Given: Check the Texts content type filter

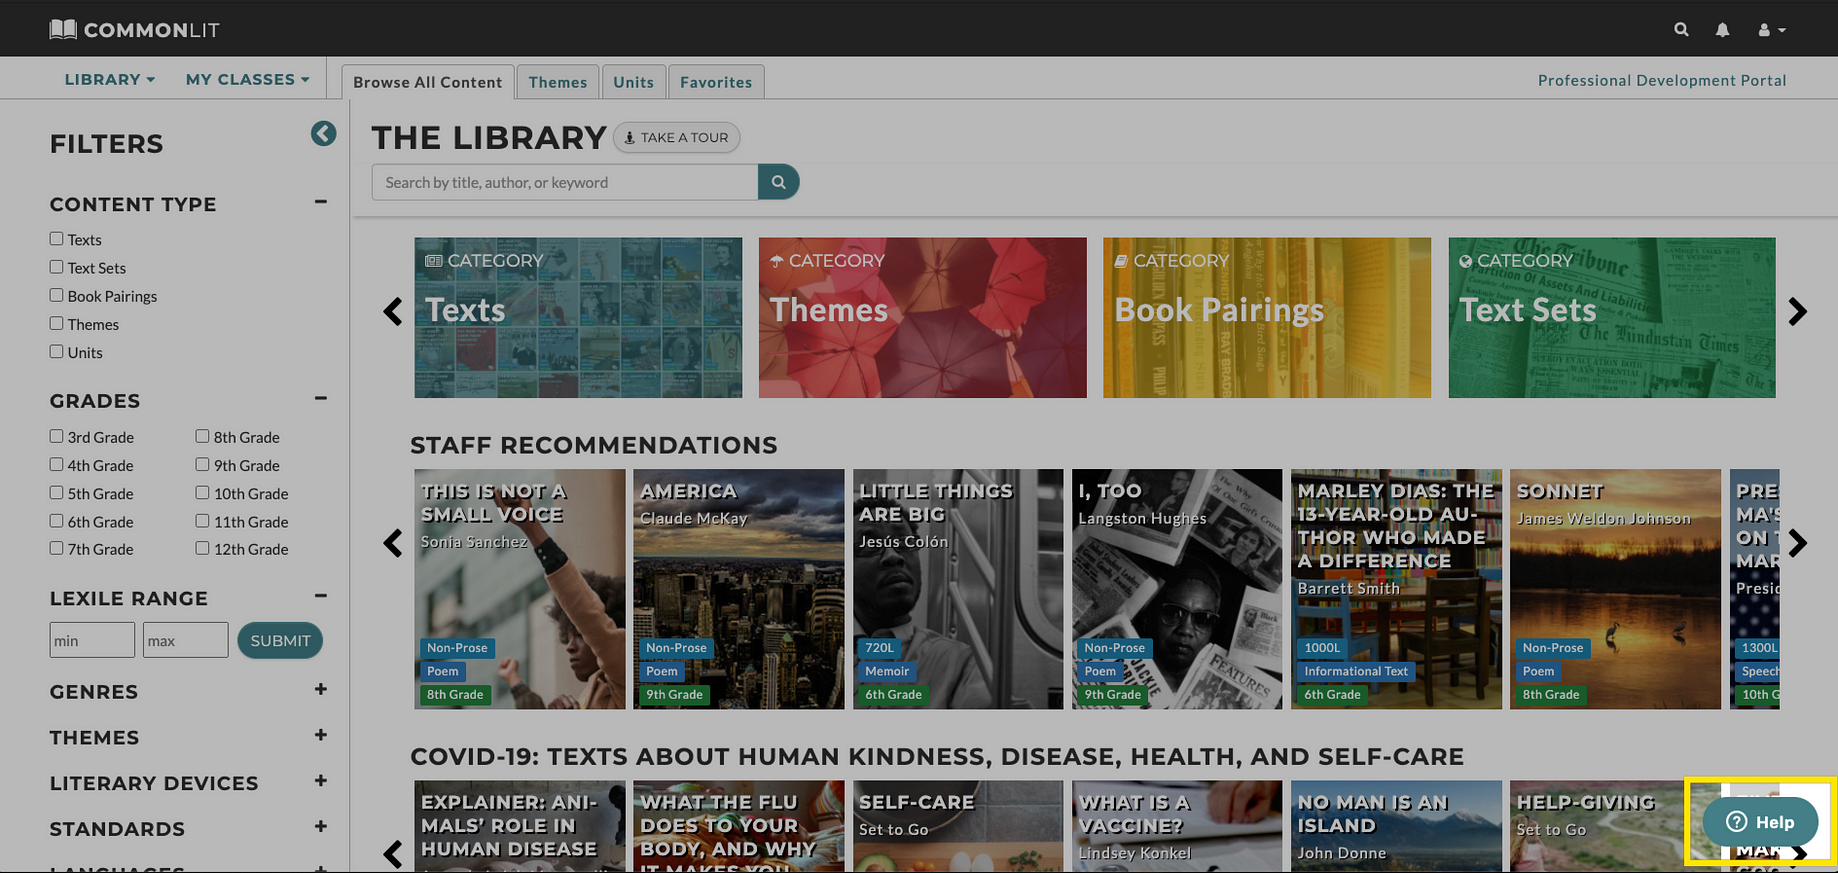Looking at the screenshot, I should (57, 239).
